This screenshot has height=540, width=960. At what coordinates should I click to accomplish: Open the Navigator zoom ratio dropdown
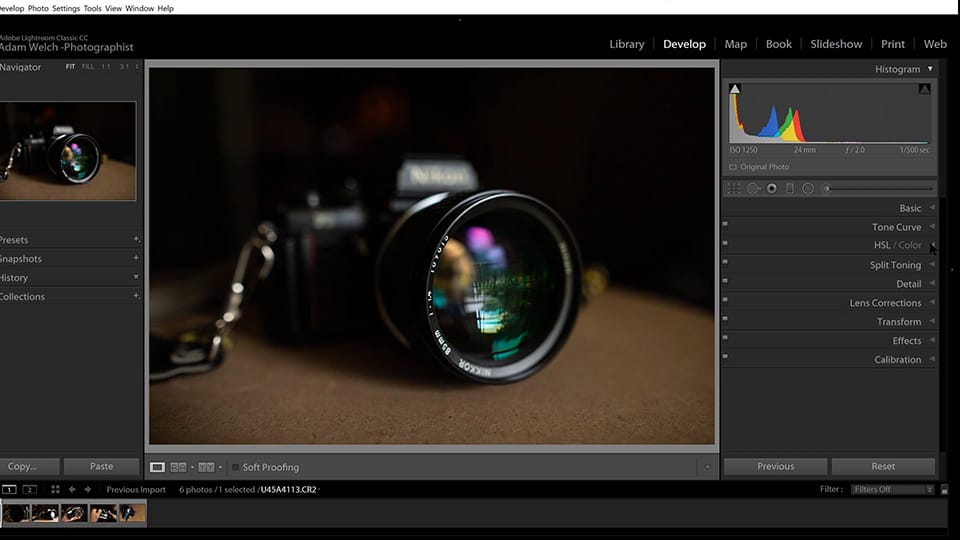click(x=137, y=67)
